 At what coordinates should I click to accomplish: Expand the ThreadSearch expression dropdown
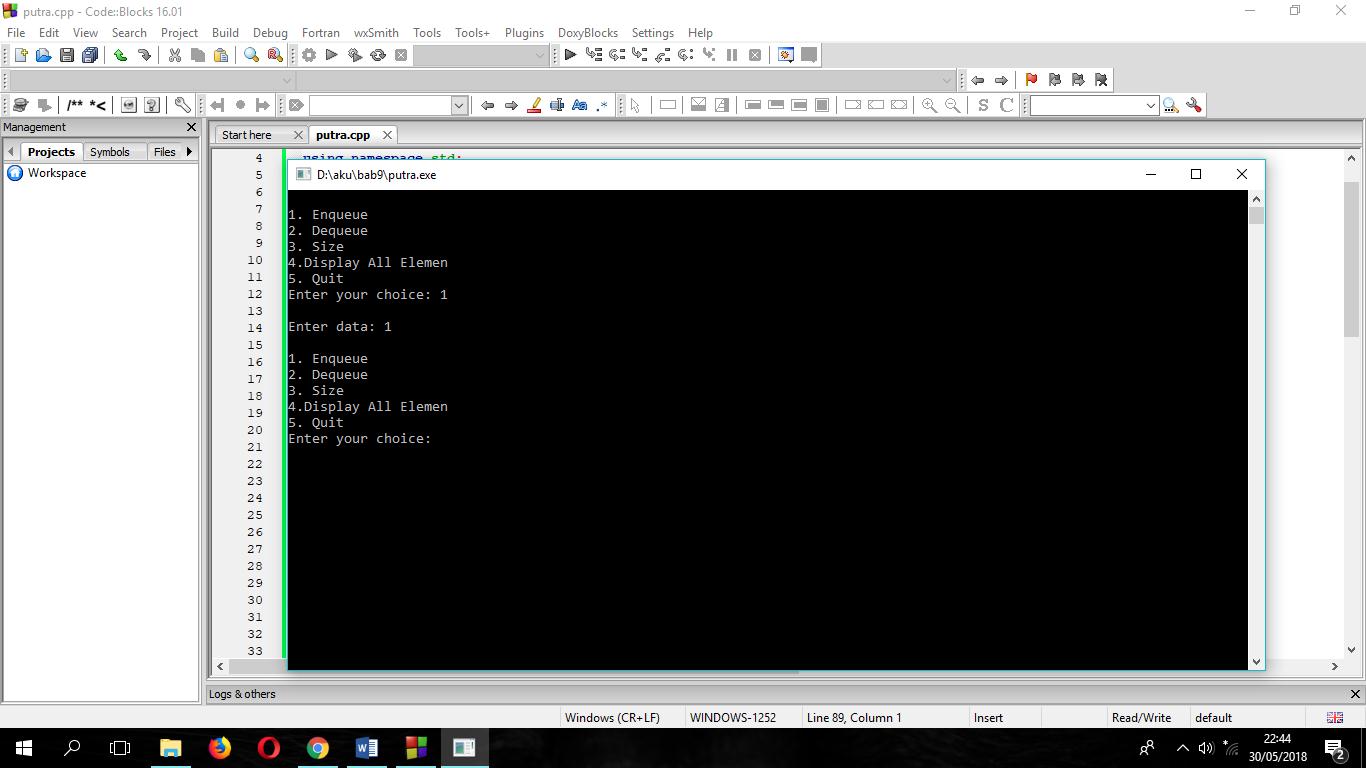1150,105
